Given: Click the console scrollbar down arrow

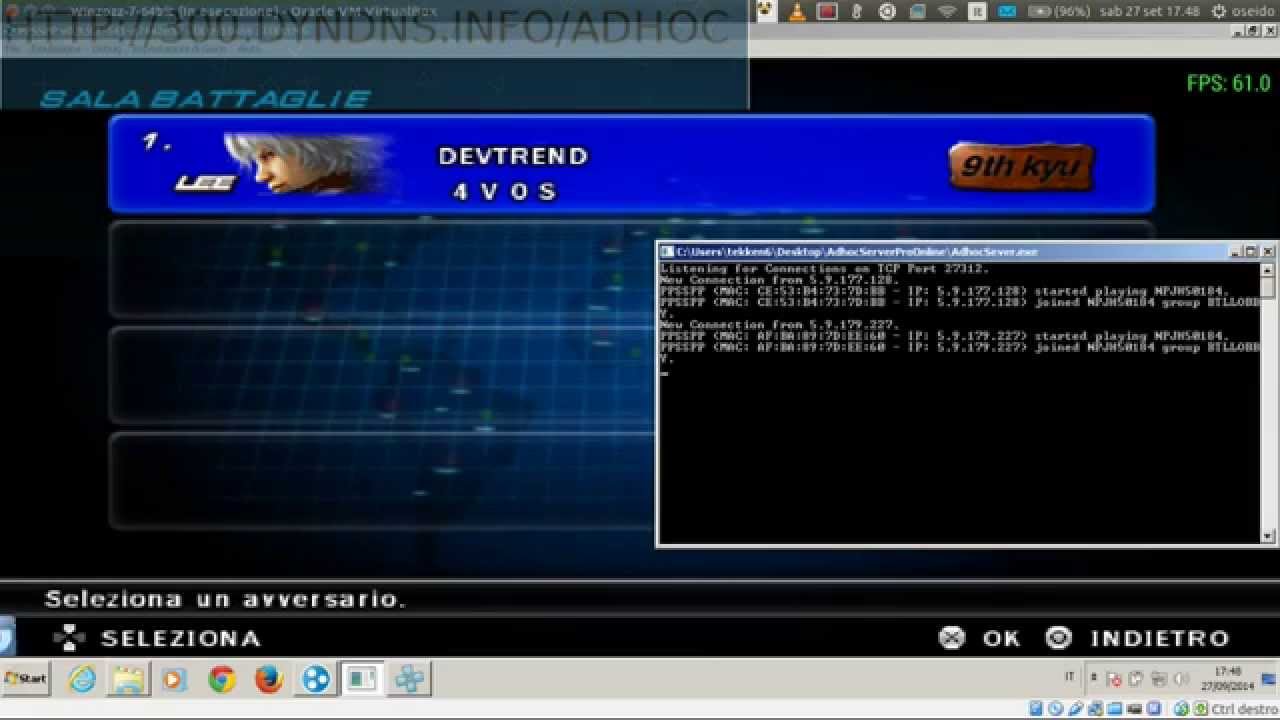Looking at the screenshot, I should pyautogui.click(x=1268, y=536).
